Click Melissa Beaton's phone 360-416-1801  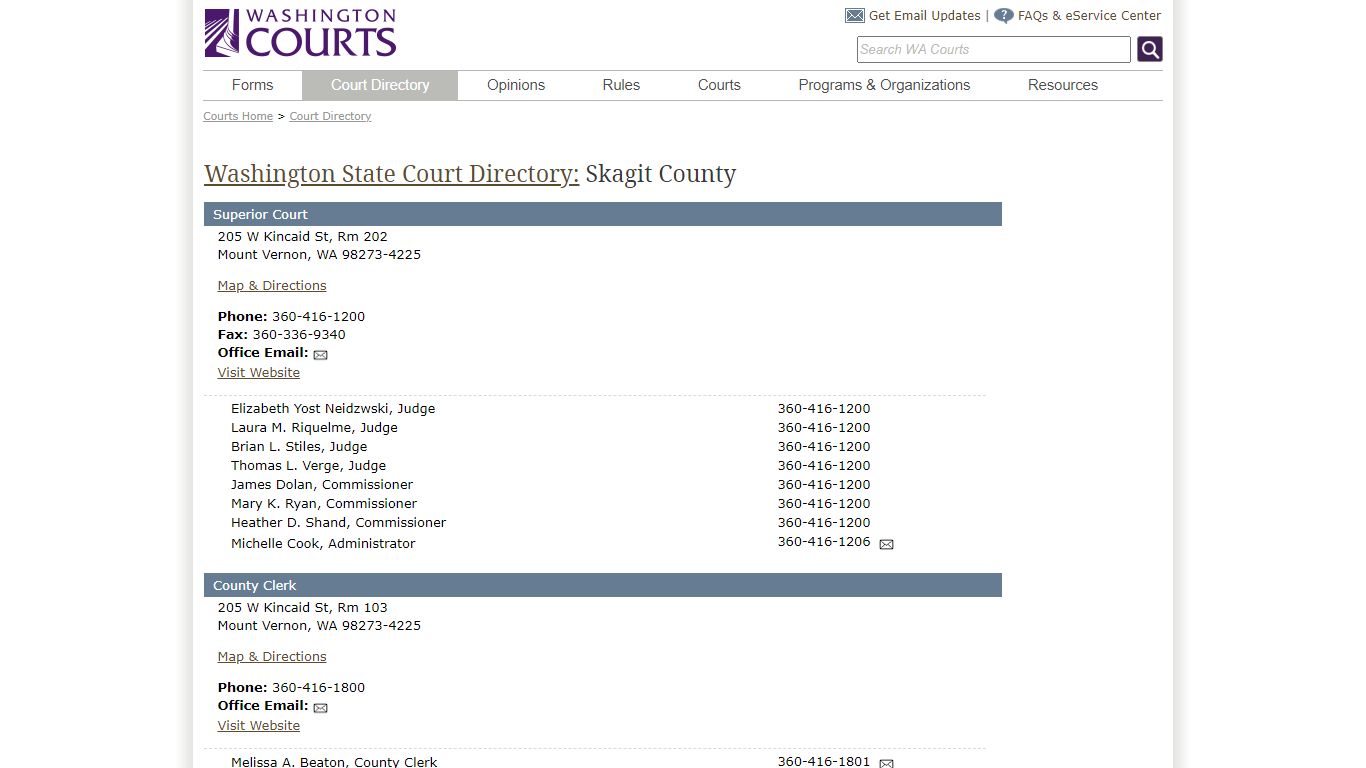[824, 761]
